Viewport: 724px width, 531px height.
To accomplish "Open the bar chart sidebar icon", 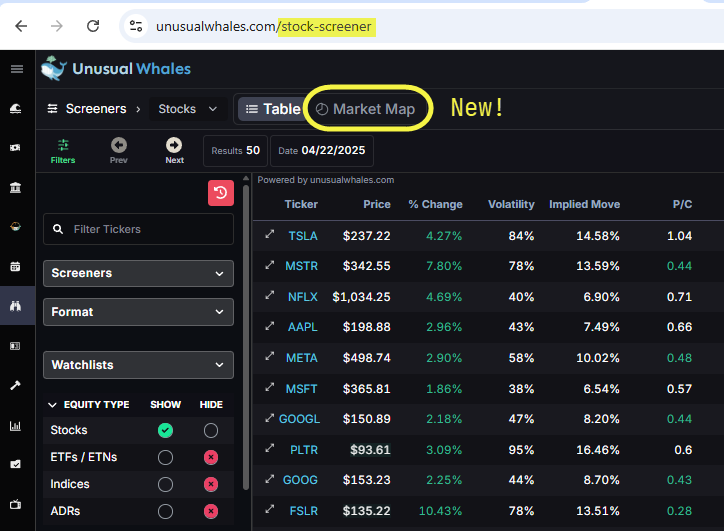I will (15, 425).
